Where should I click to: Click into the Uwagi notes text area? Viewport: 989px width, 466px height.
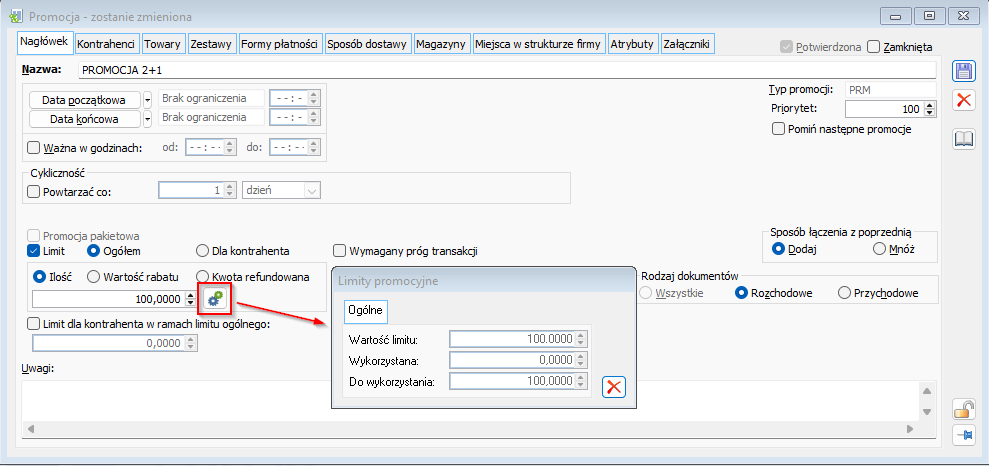[x=471, y=401]
